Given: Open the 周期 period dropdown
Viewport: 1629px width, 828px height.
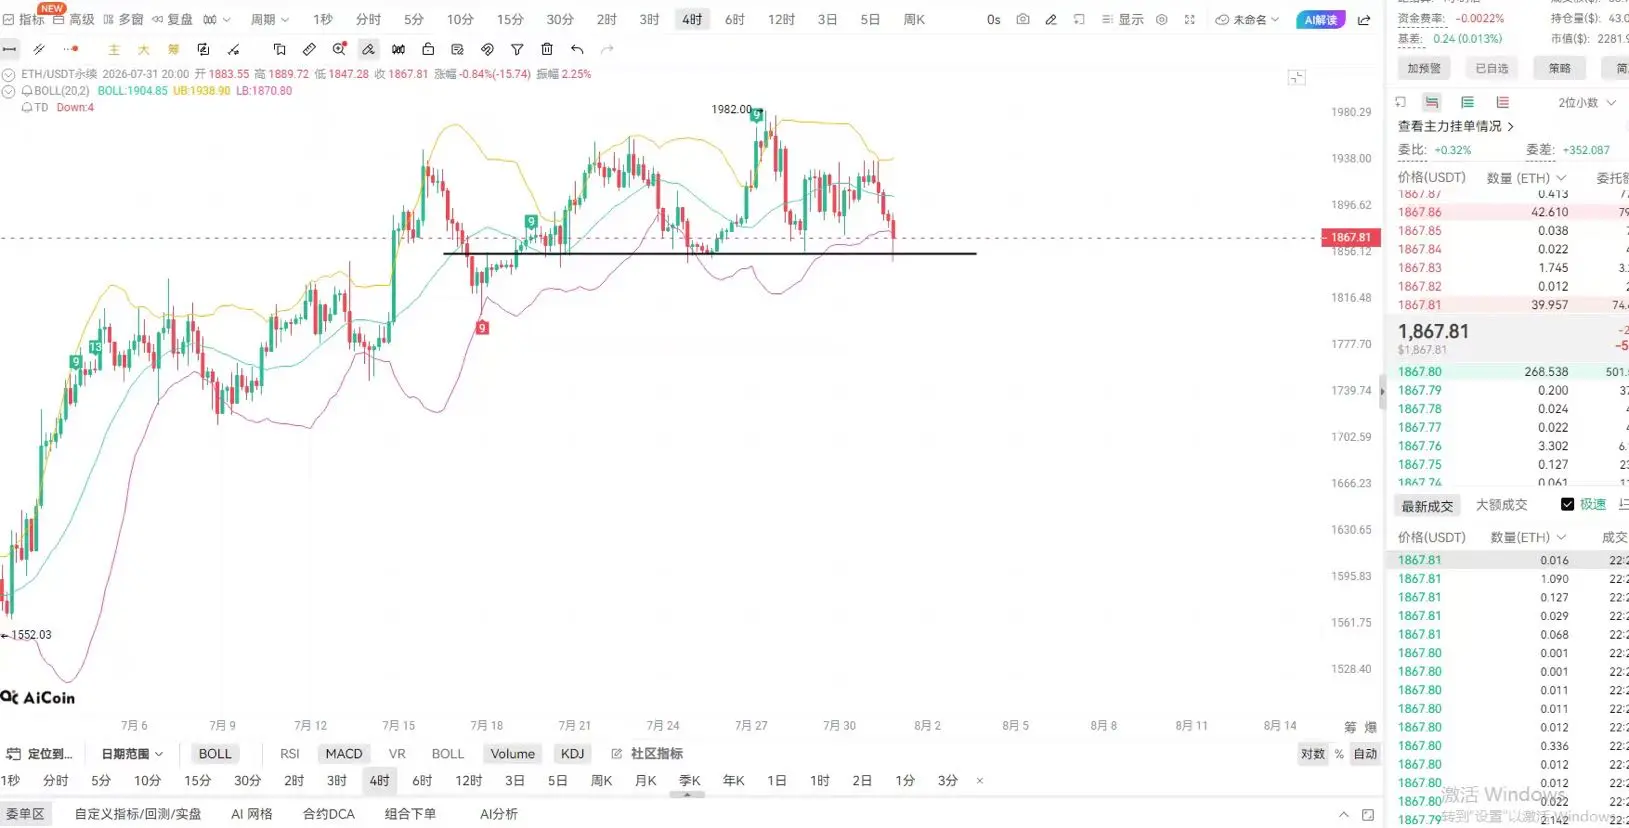Looking at the screenshot, I should pyautogui.click(x=269, y=20).
